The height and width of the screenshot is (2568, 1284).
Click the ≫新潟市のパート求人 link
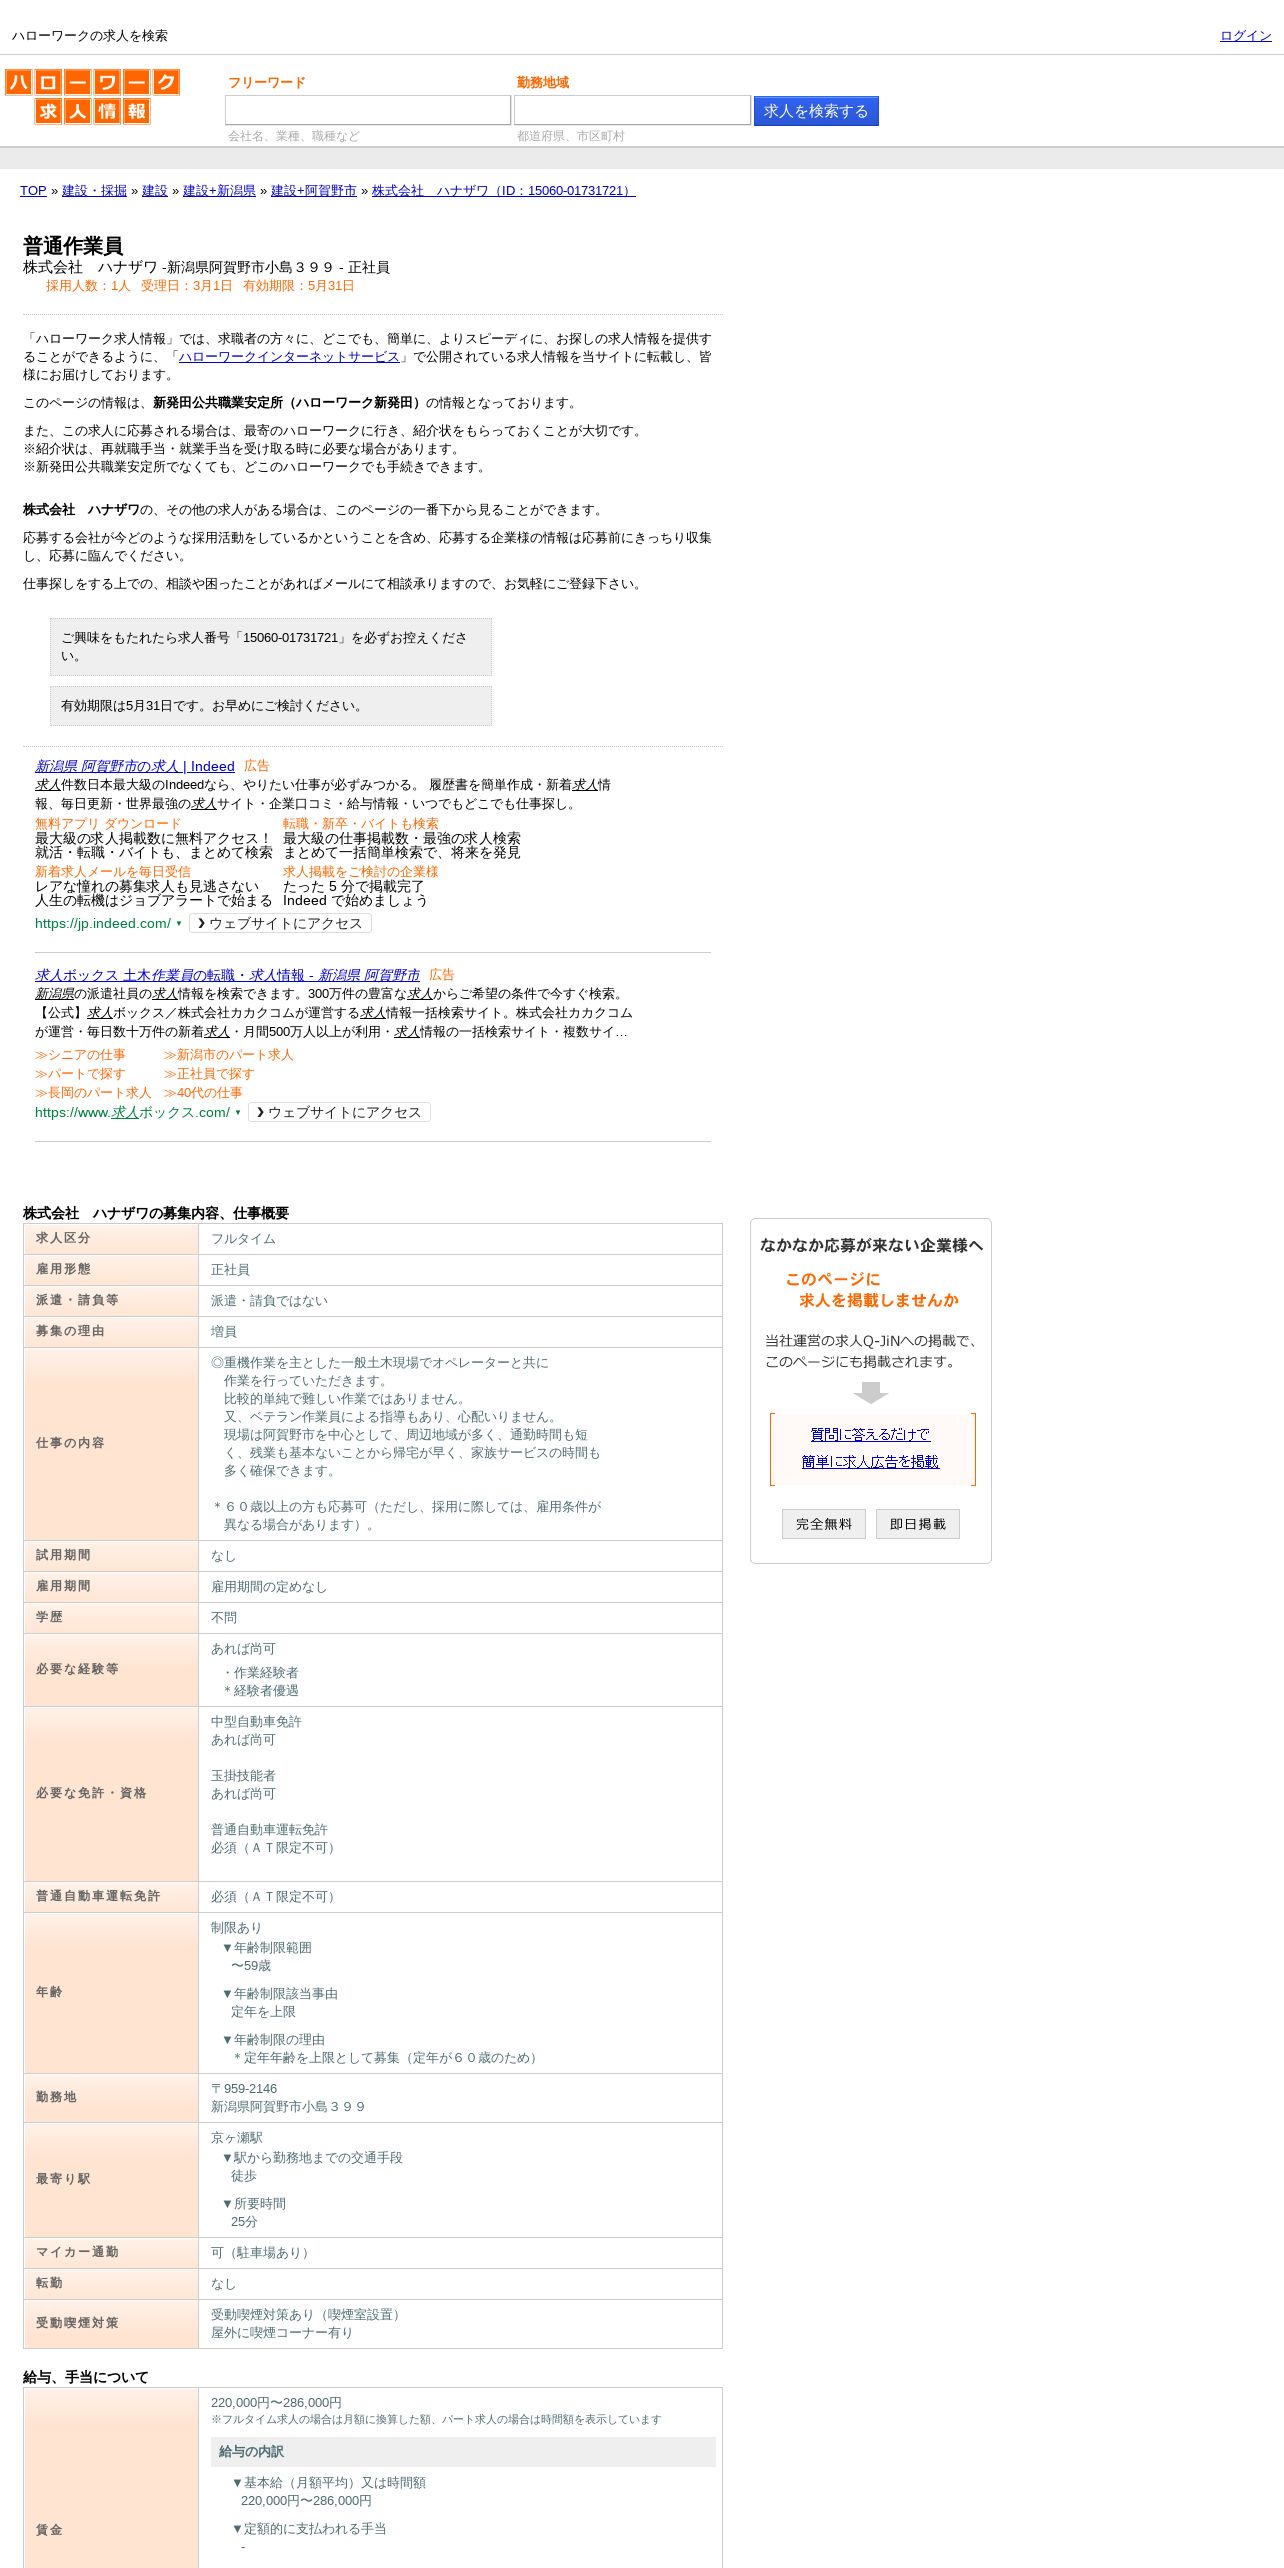[228, 1055]
